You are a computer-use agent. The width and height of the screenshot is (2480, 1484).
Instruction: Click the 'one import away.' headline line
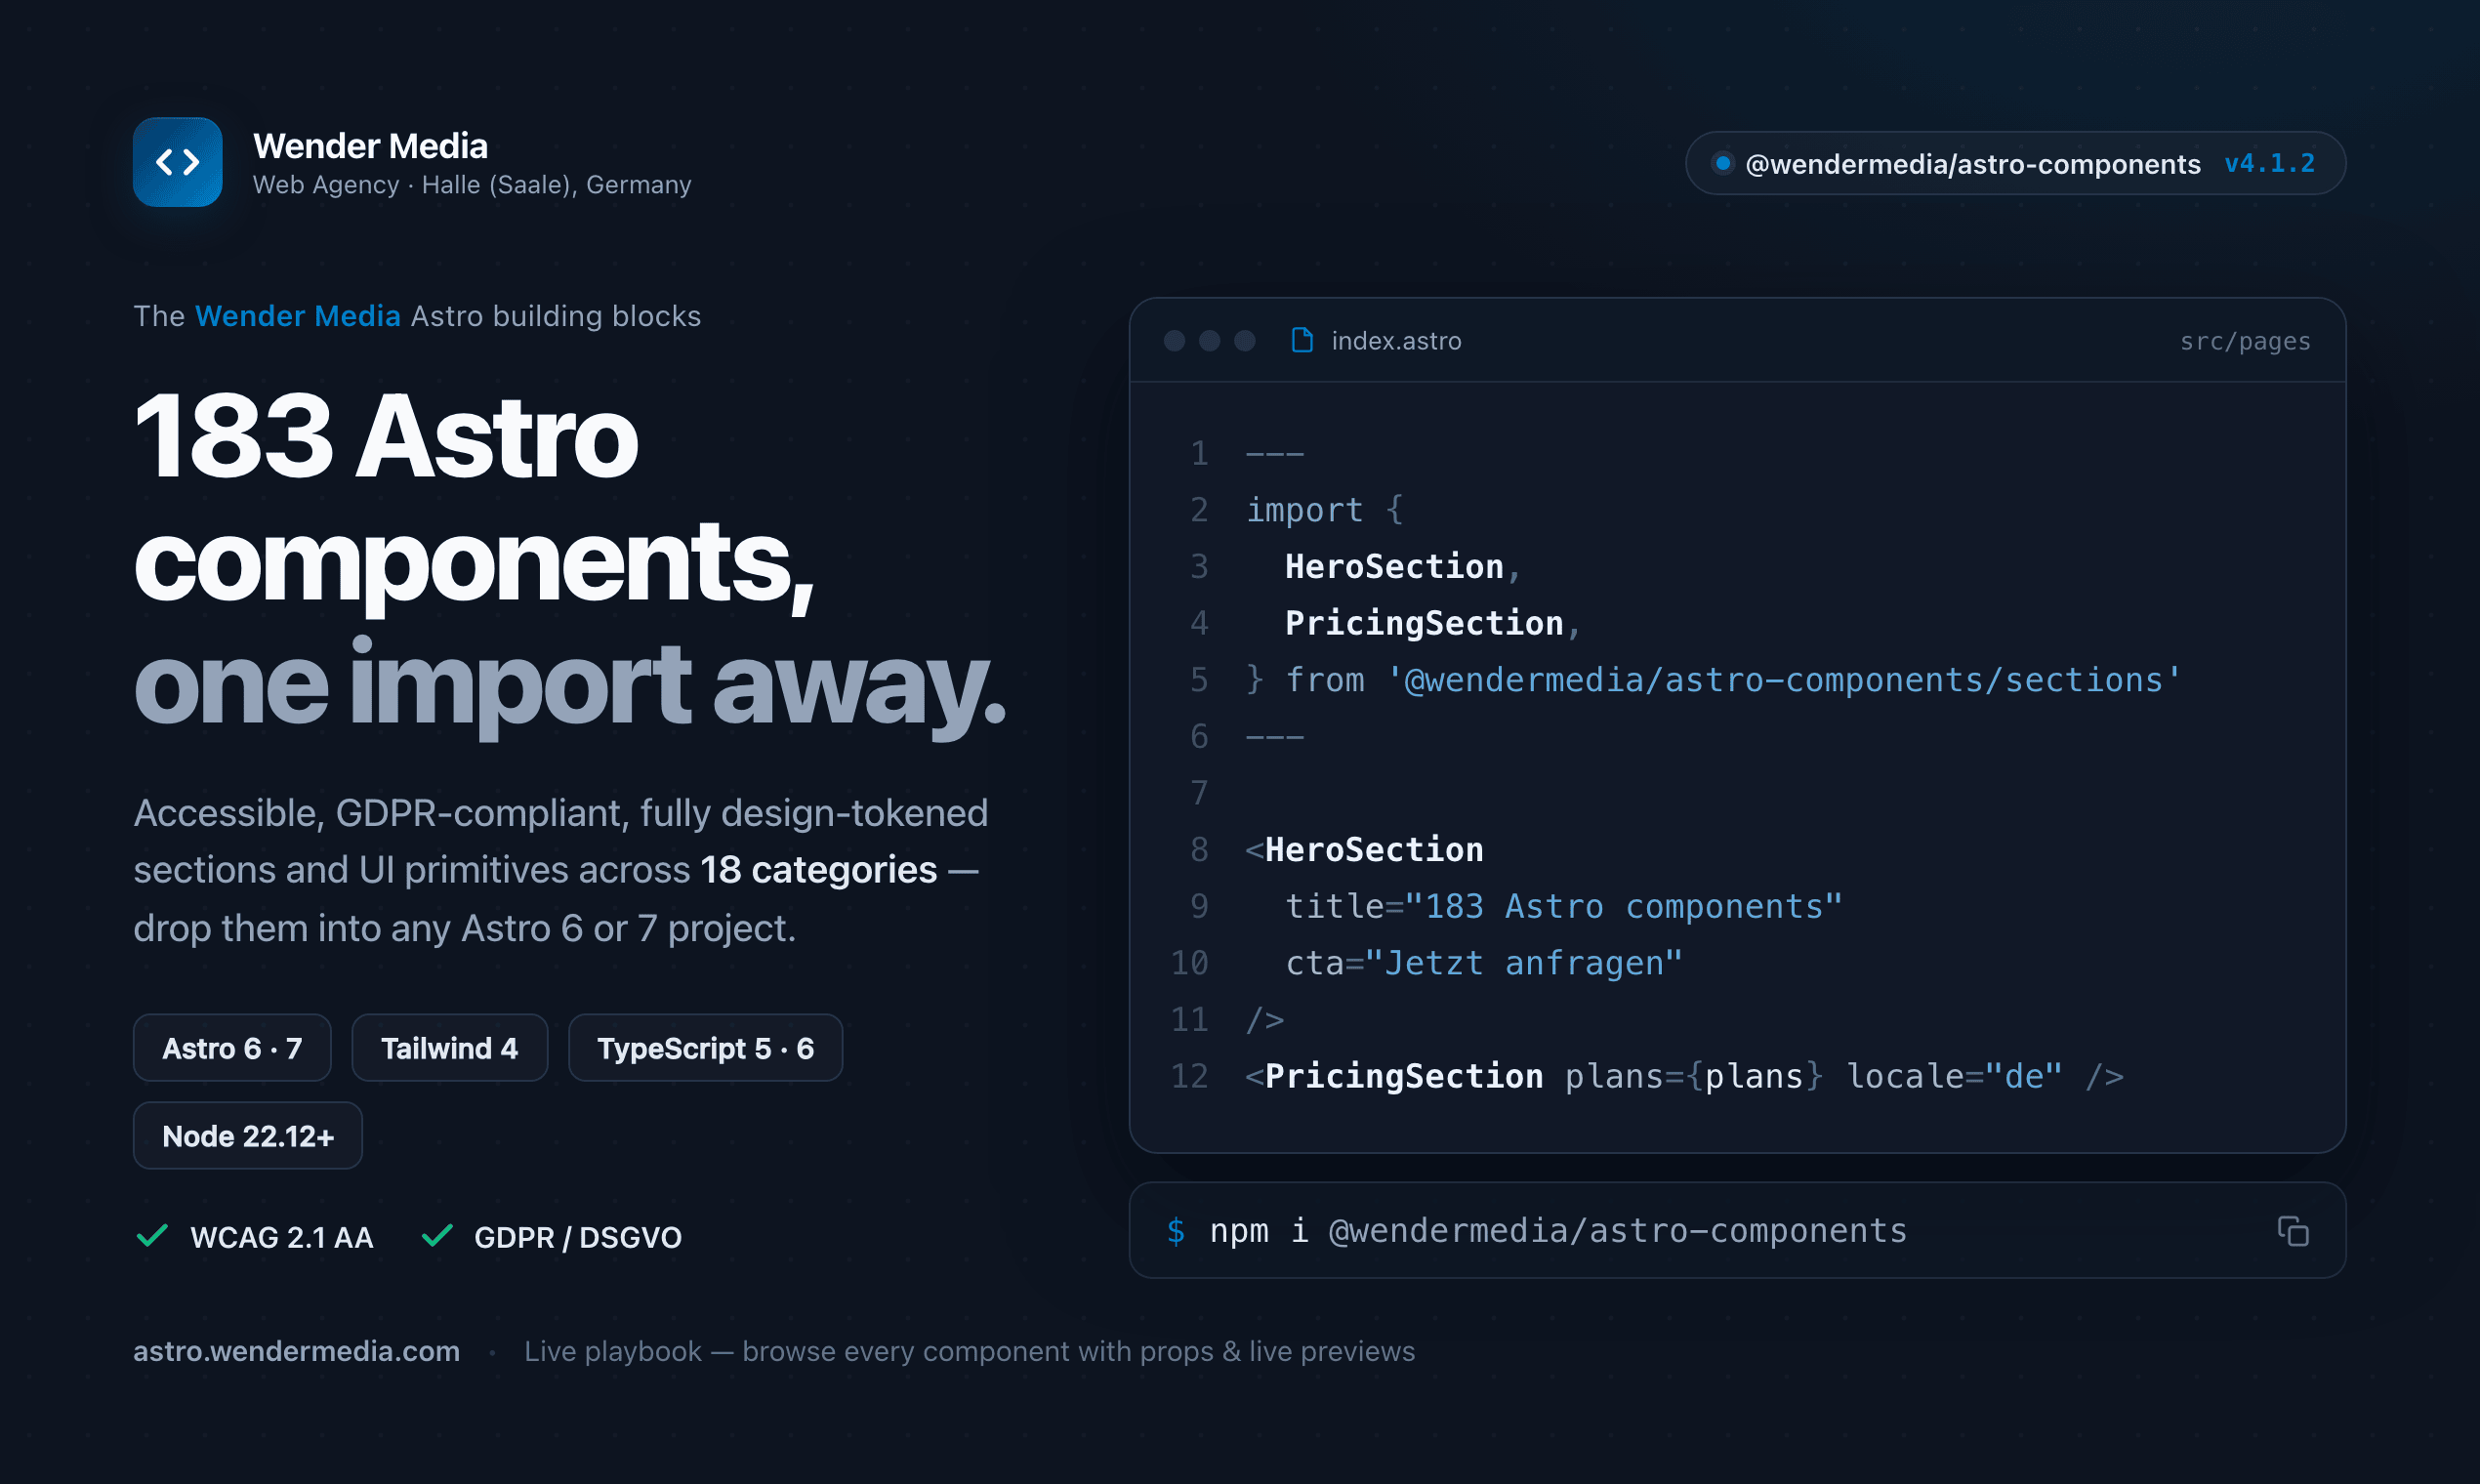[x=569, y=686]
